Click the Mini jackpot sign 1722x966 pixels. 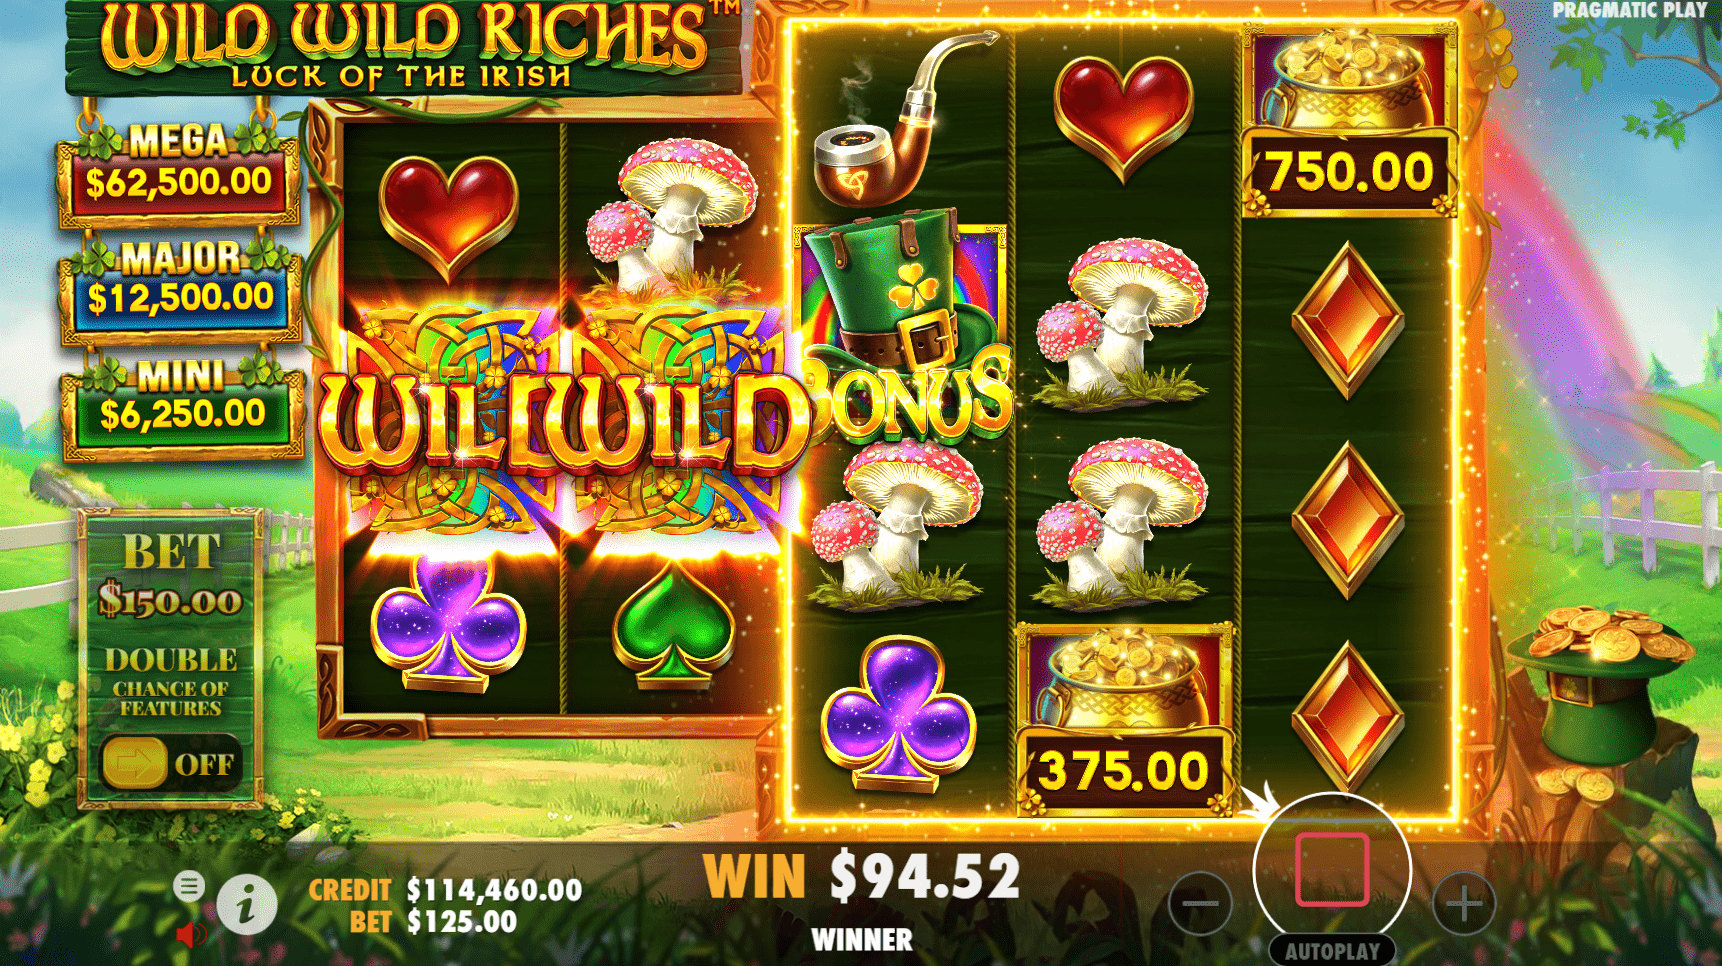(x=182, y=405)
